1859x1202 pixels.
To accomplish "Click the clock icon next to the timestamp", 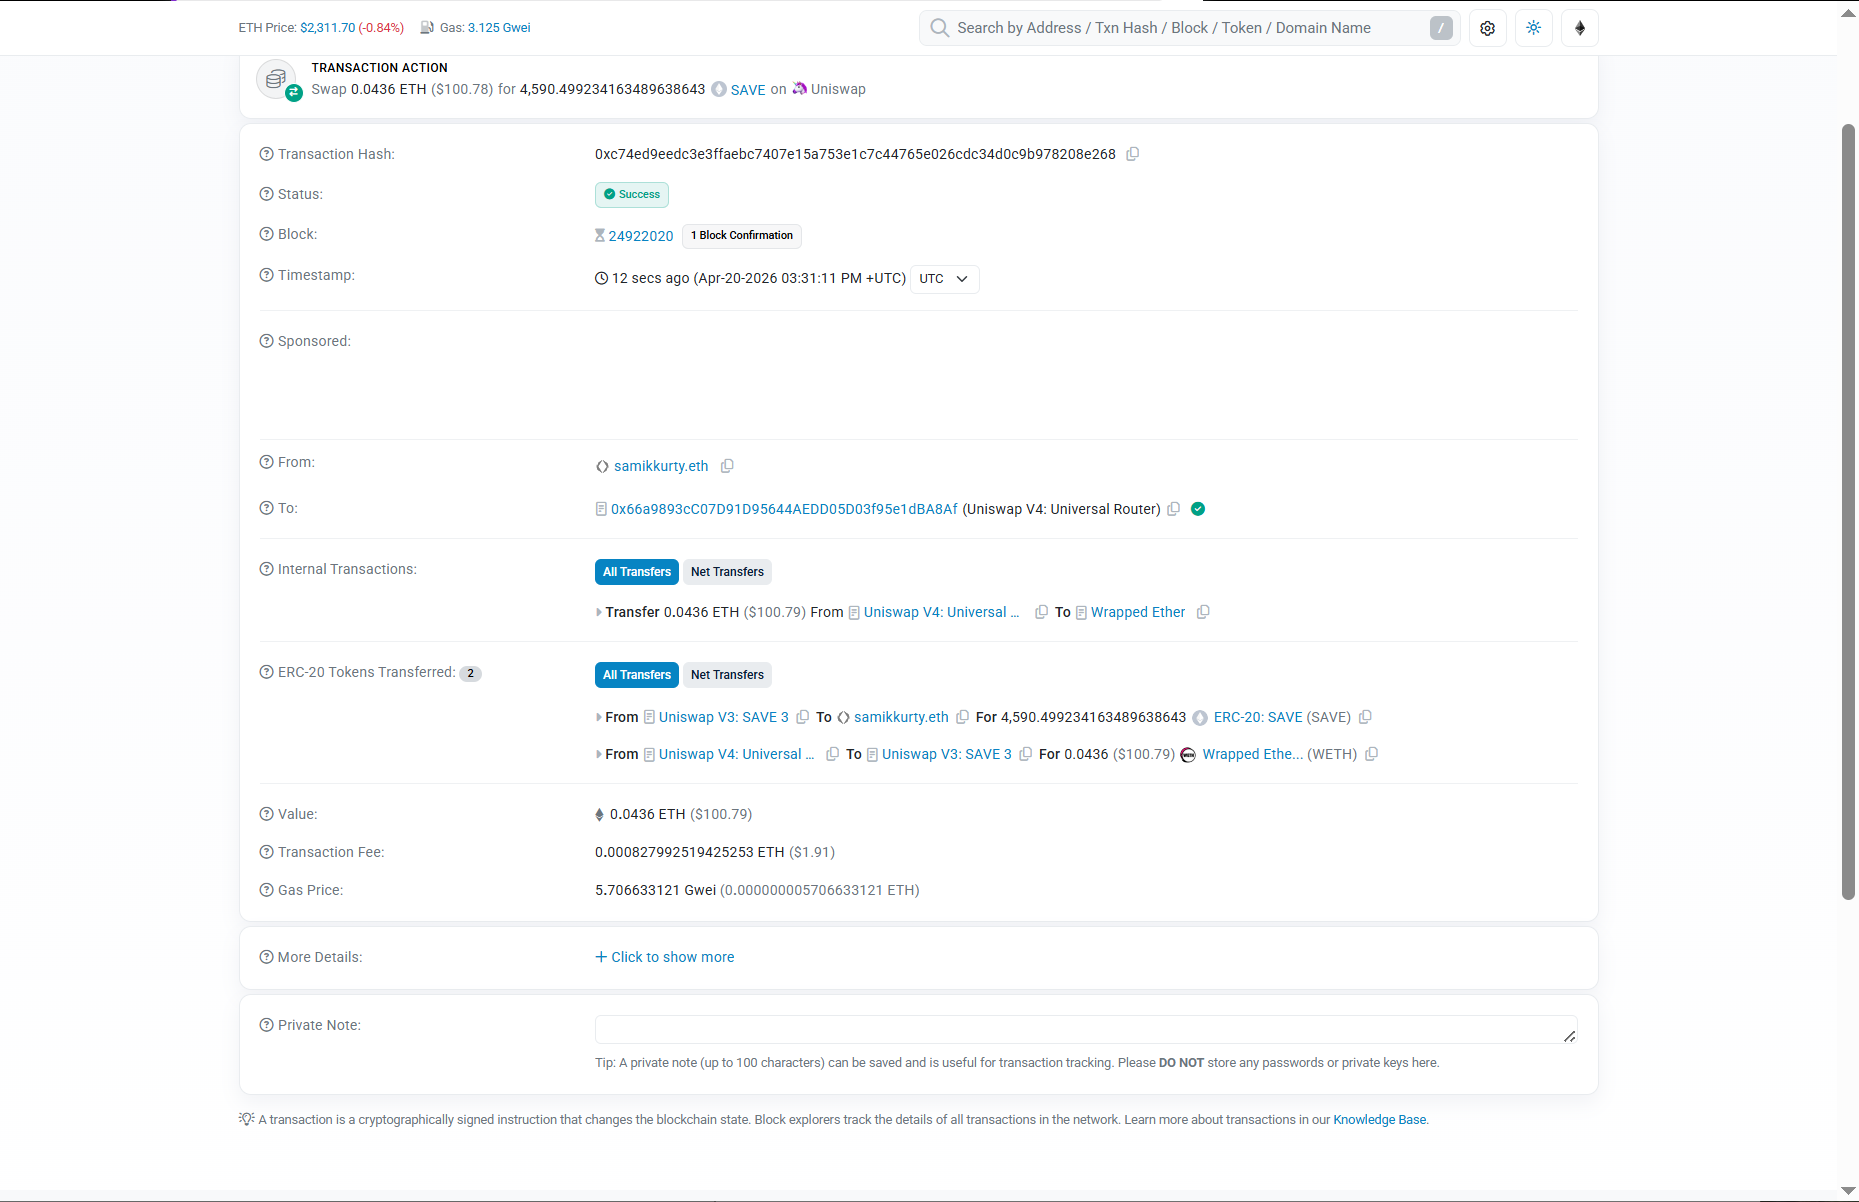I will (600, 279).
